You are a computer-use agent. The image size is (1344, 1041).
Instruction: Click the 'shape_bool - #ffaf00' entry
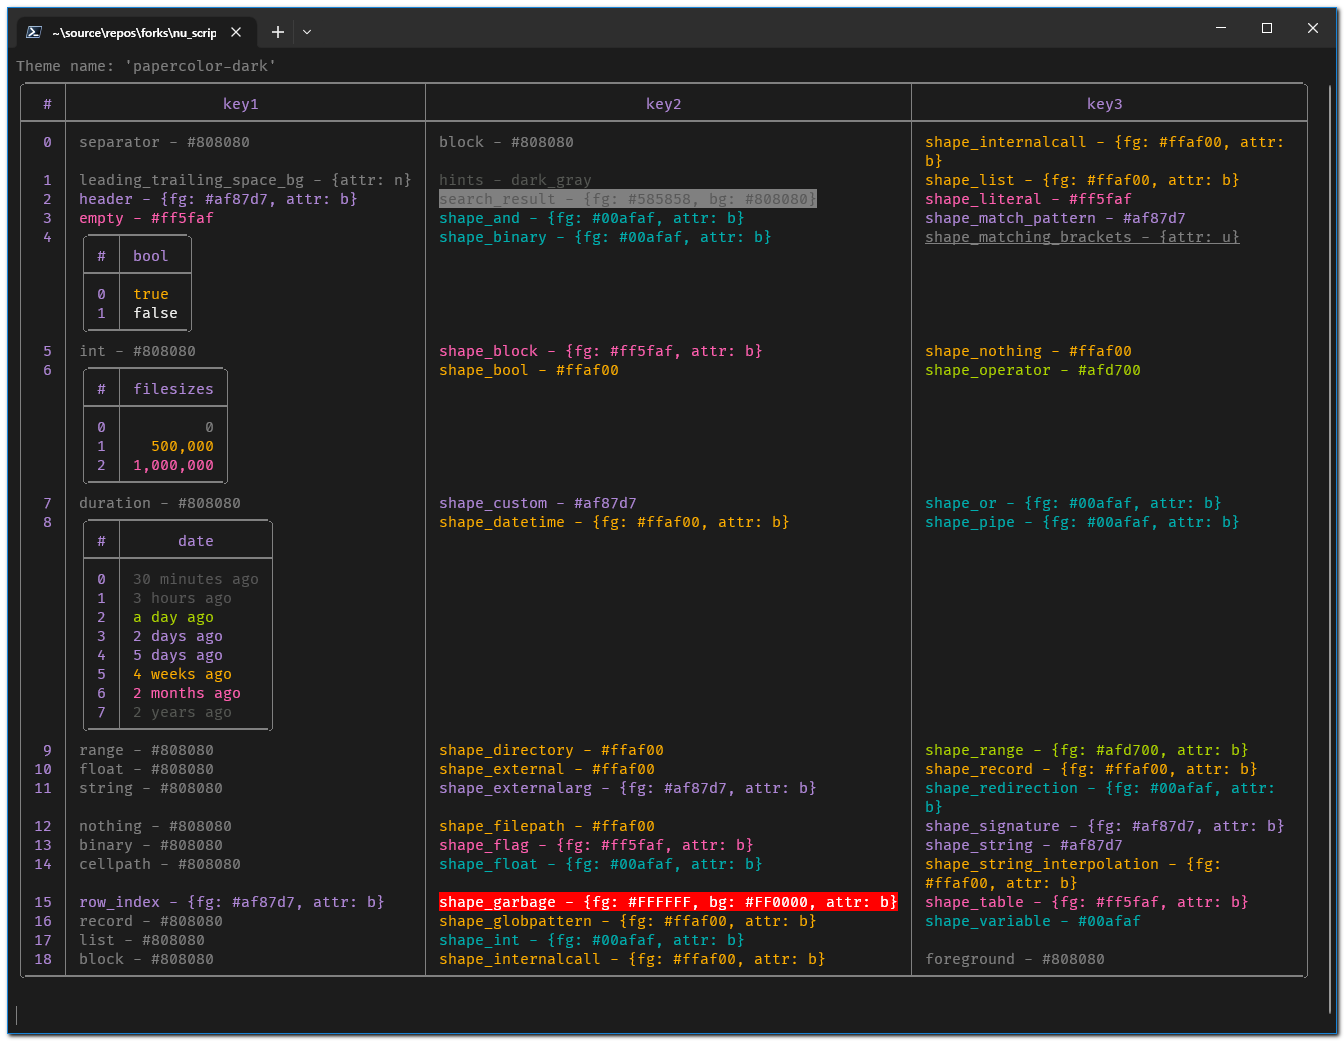(529, 370)
